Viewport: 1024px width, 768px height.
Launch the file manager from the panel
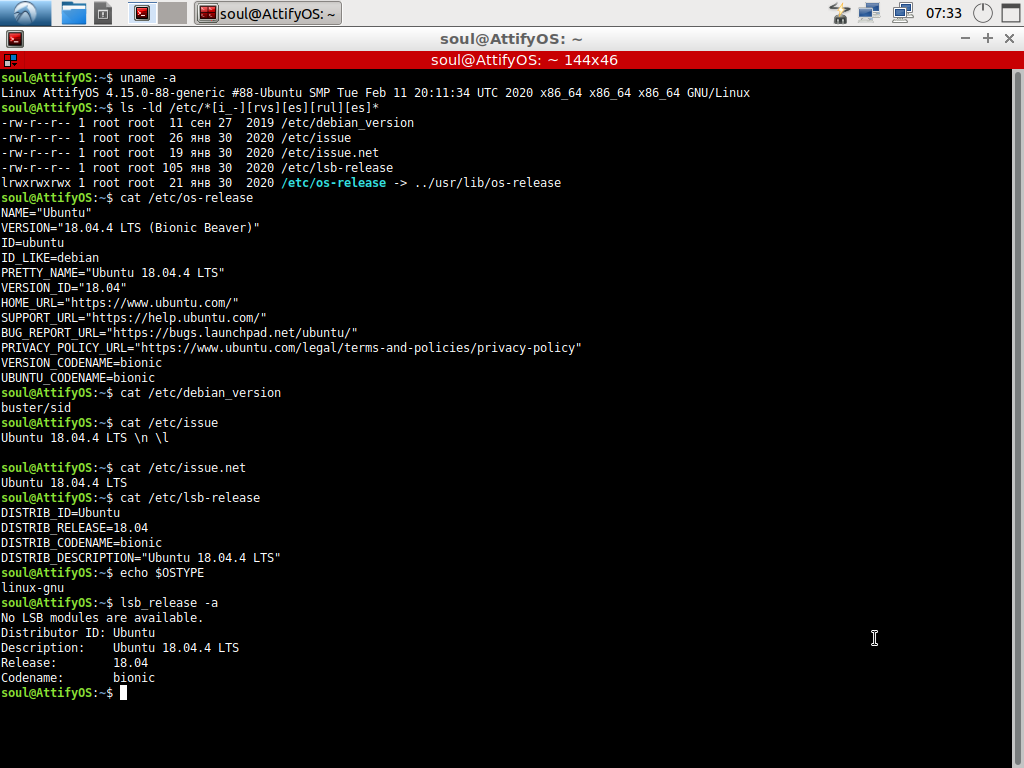pyautogui.click(x=73, y=13)
